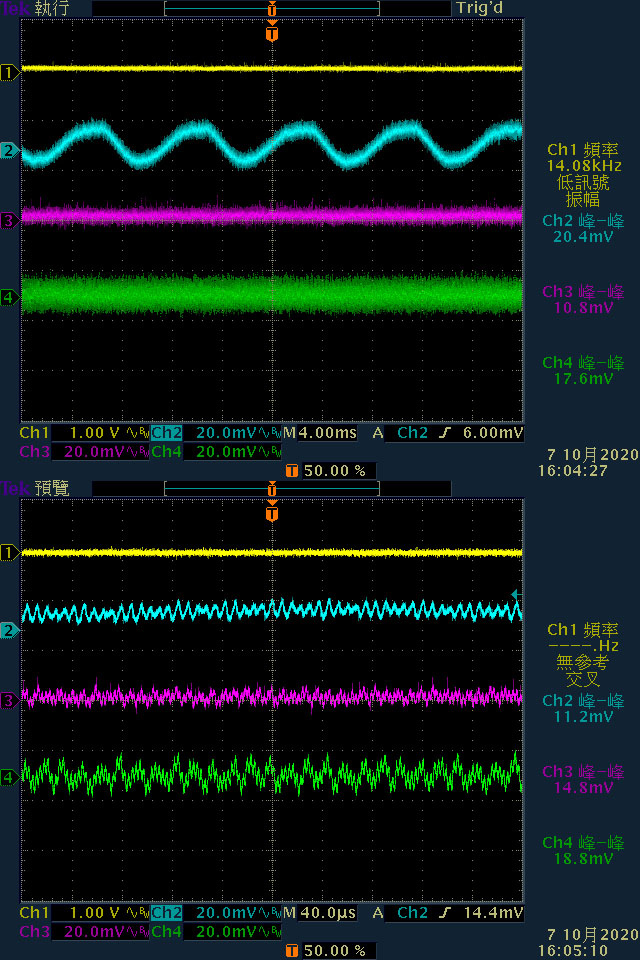Click Ch3 20.0mV scale in the 預覽 capture
Screen dimensions: 640x960
(84, 932)
